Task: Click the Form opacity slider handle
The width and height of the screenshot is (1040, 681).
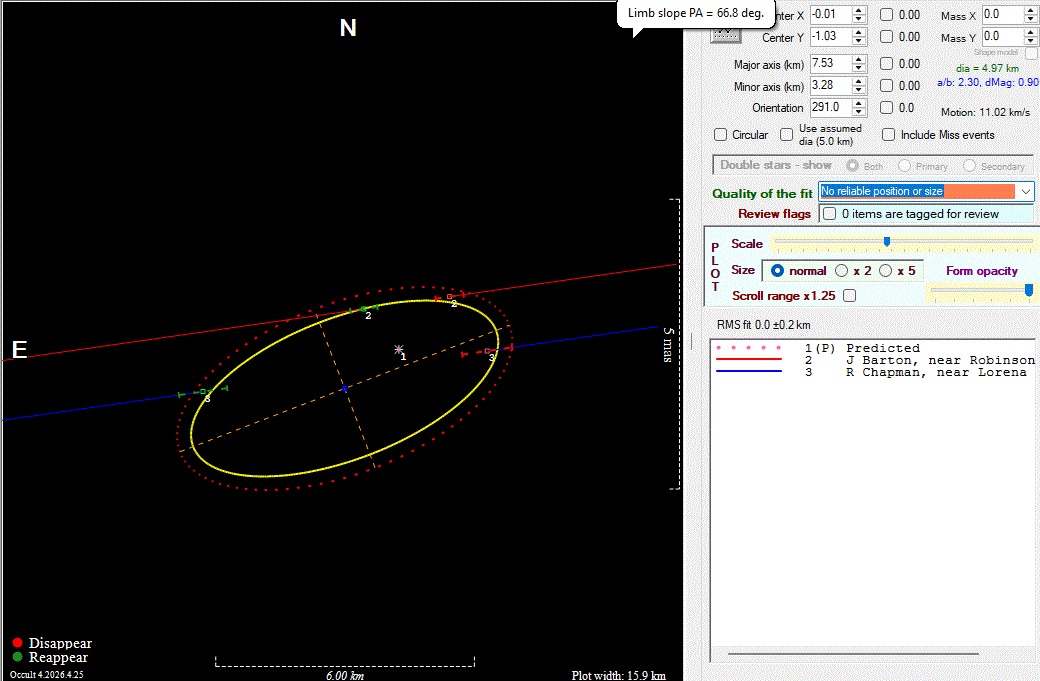Action: click(1029, 290)
